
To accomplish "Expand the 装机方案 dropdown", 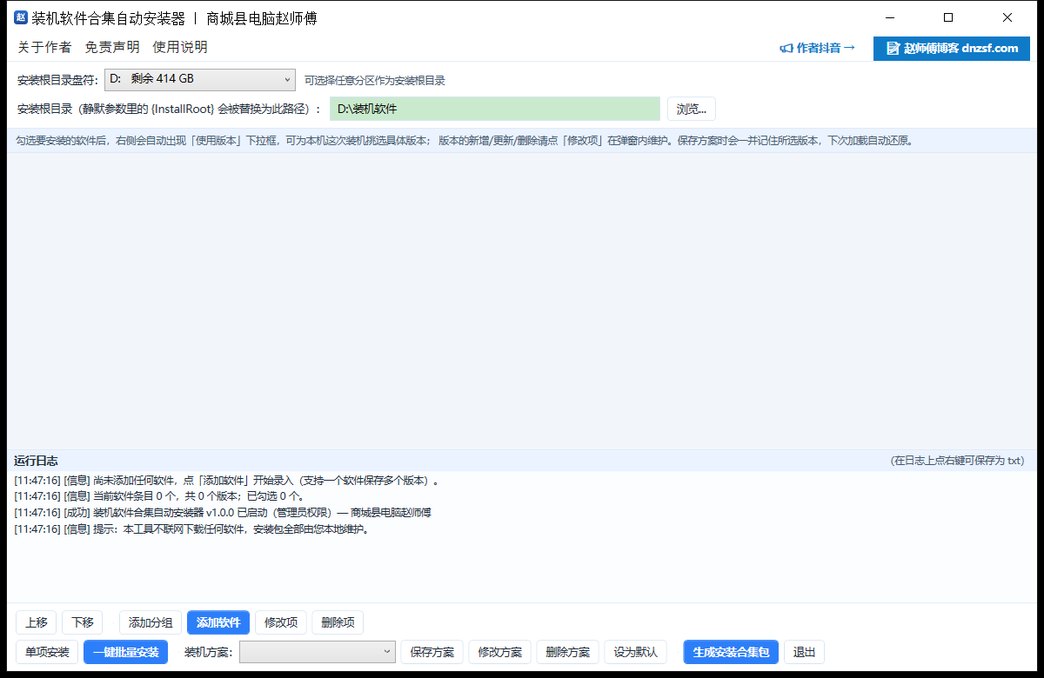I will tap(318, 652).
